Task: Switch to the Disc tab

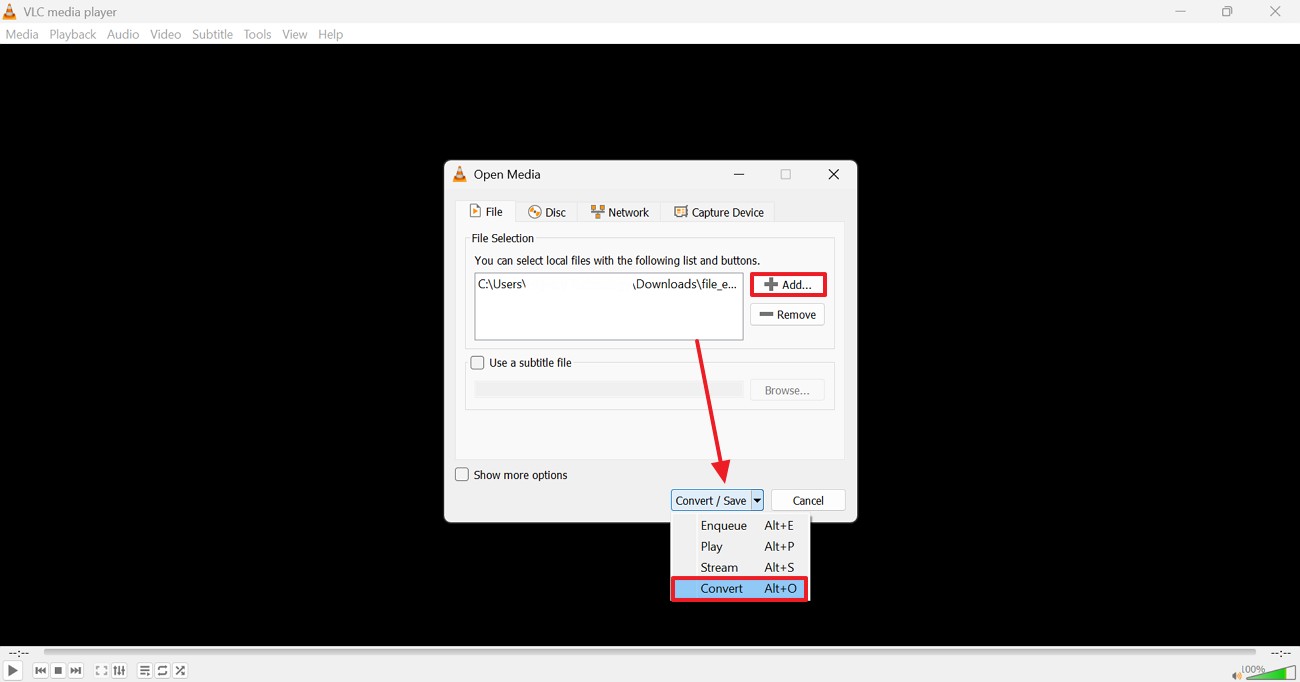Action: pyautogui.click(x=546, y=211)
